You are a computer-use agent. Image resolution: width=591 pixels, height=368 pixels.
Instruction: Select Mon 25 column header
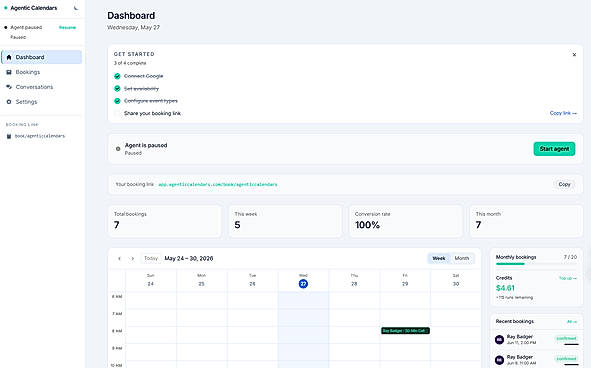click(x=202, y=280)
